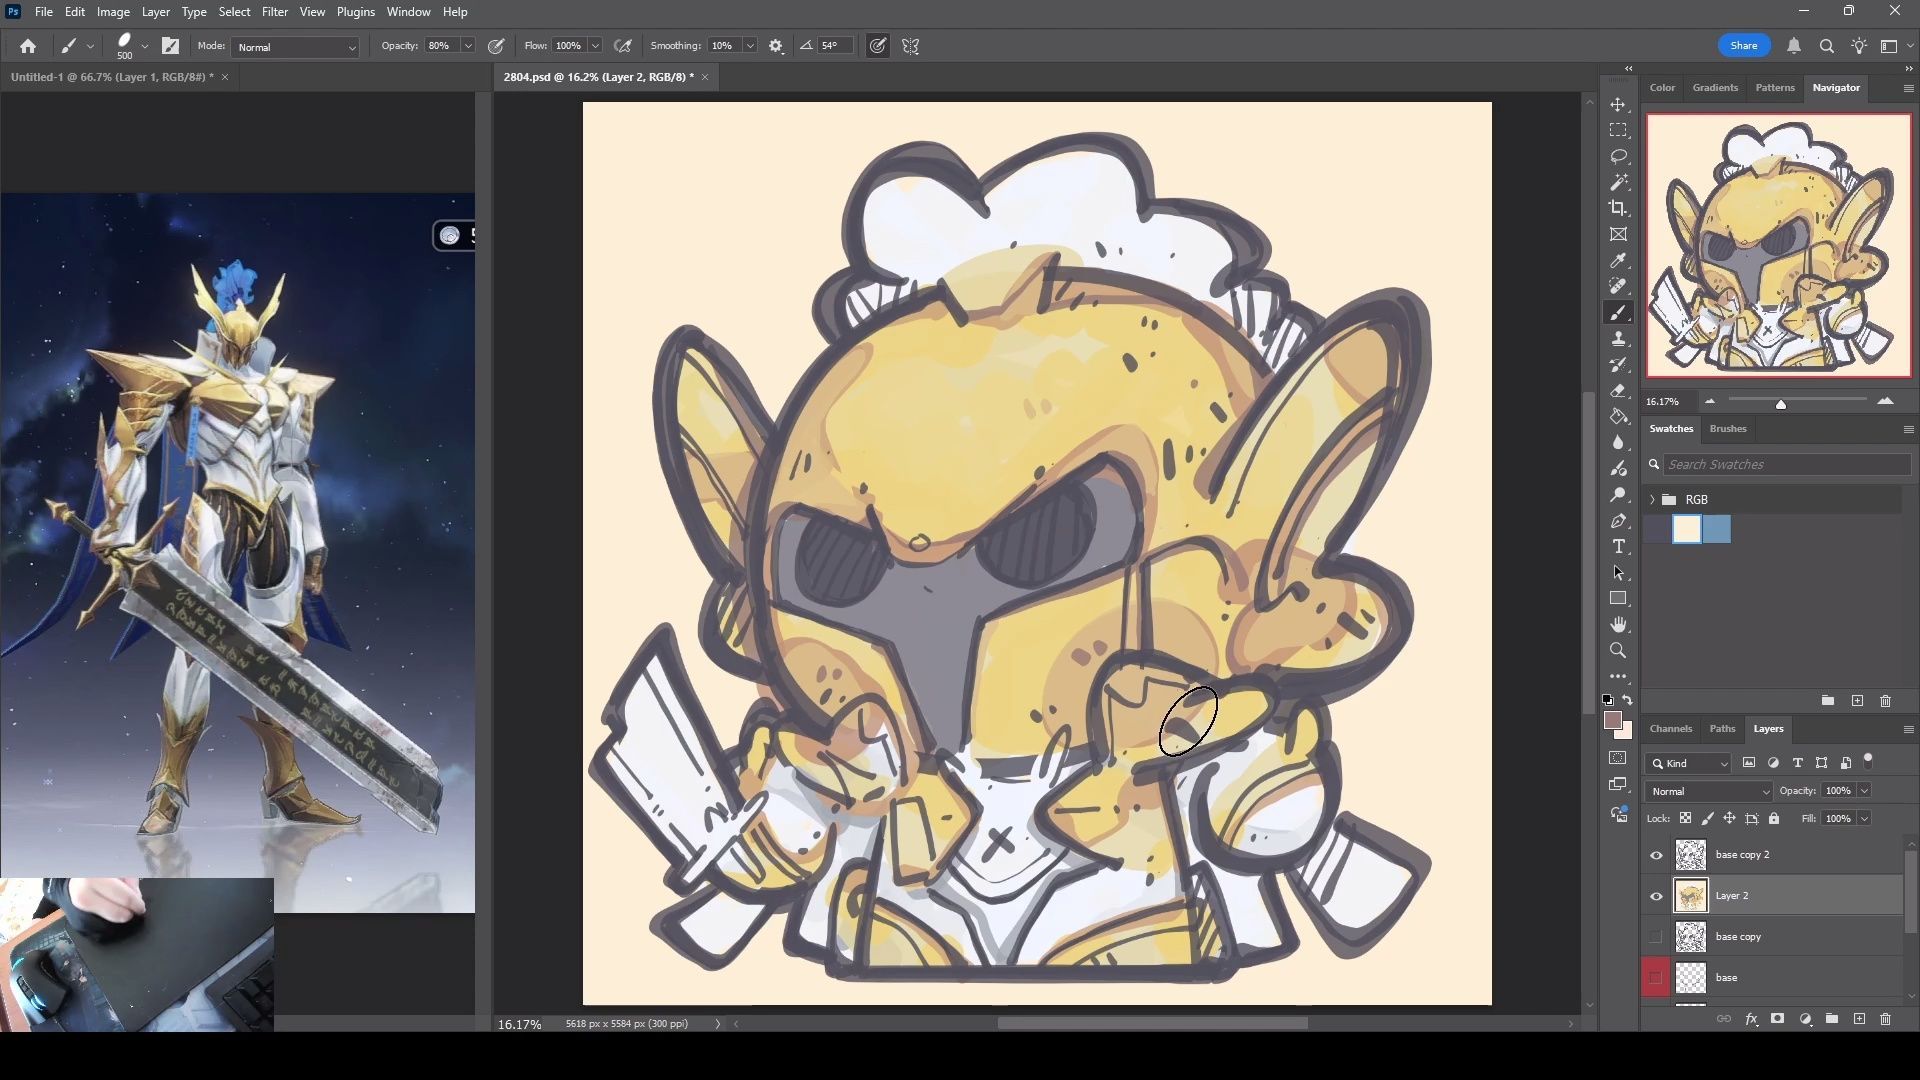Screen dimensions: 1920x1080
Task: Select the Lasso tool
Action: tap(1618, 157)
